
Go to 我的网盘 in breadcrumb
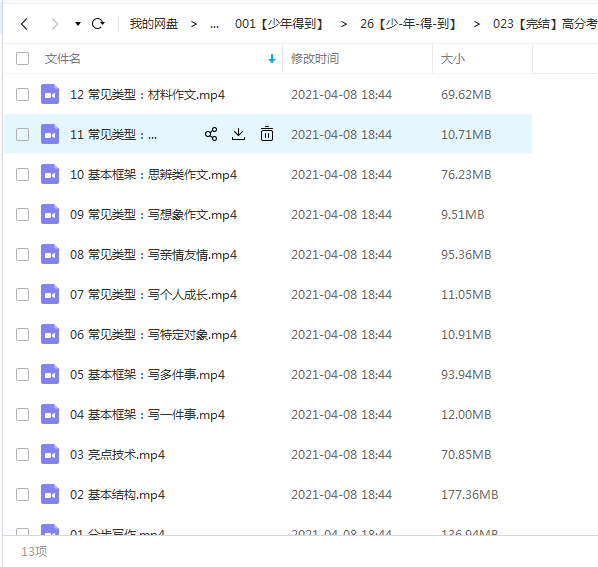[154, 24]
